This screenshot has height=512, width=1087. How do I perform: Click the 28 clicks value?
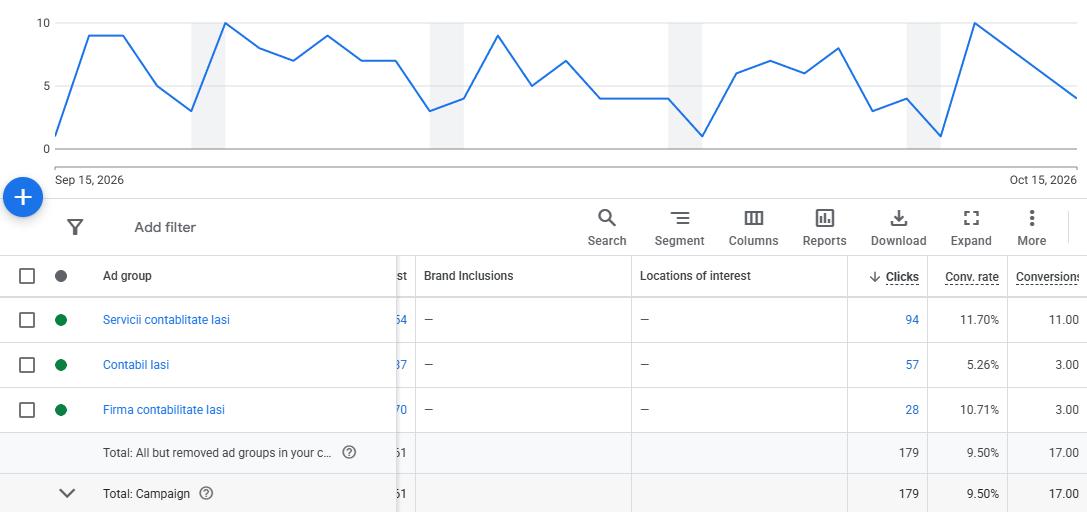(x=912, y=409)
